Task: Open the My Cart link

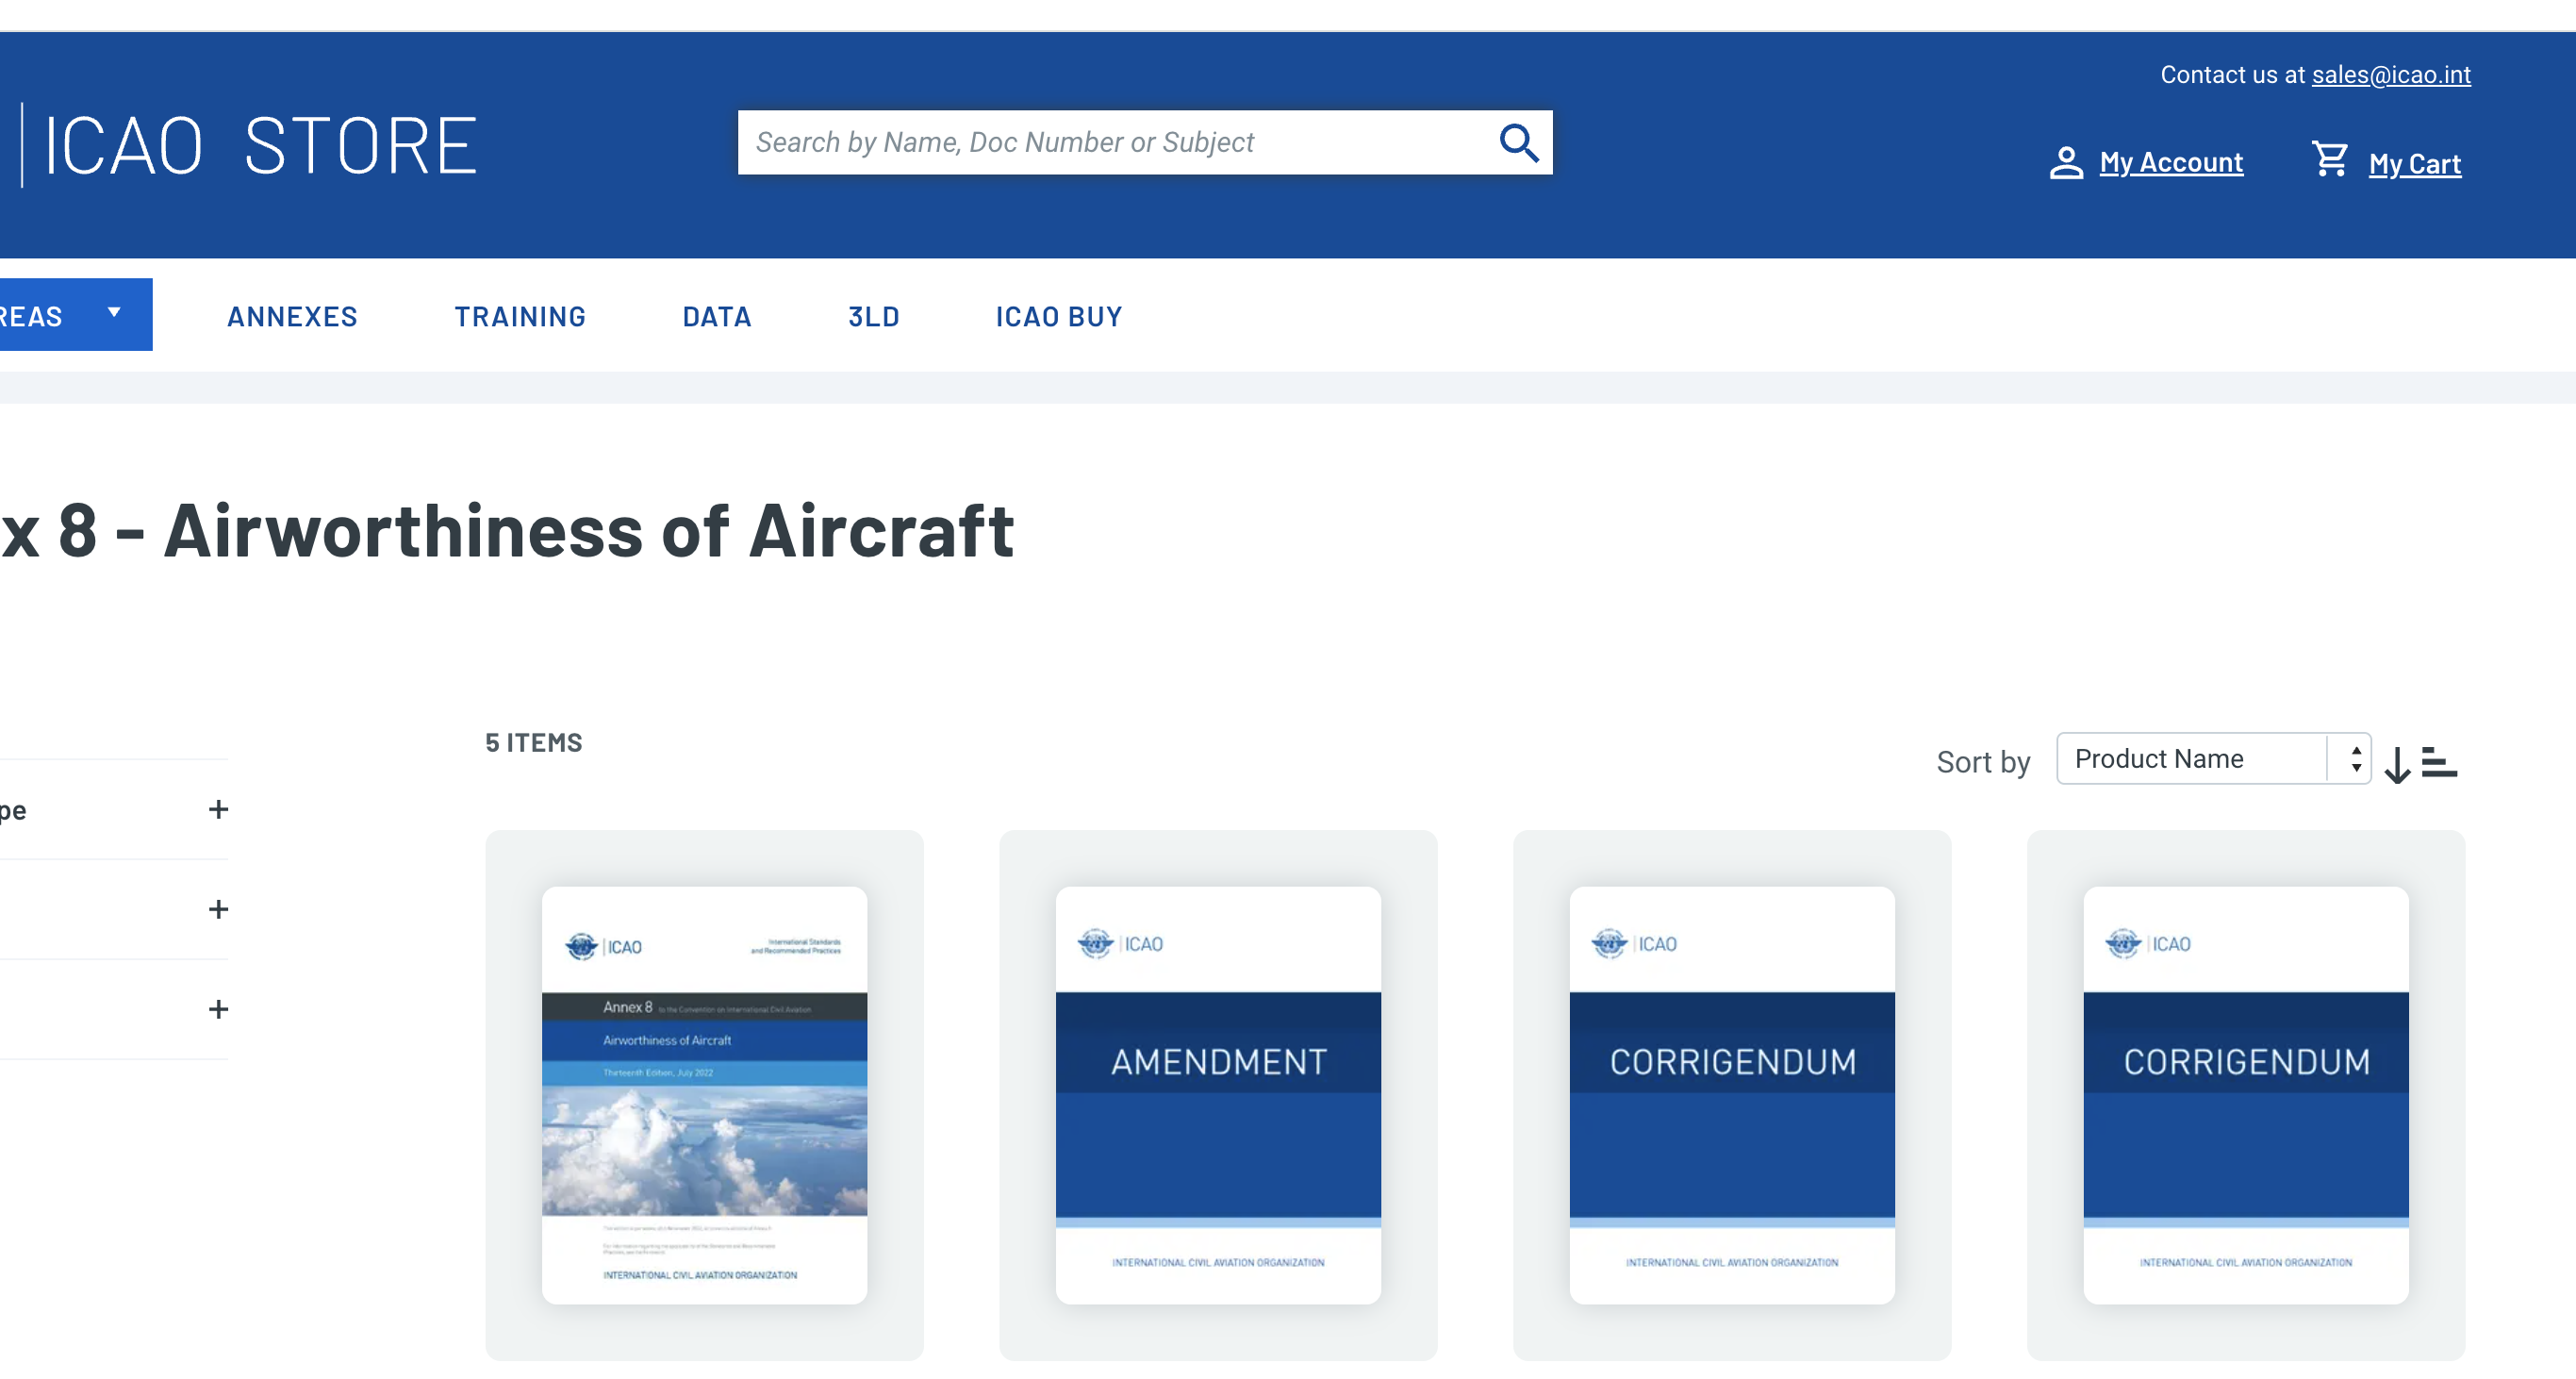Action: point(2414,164)
